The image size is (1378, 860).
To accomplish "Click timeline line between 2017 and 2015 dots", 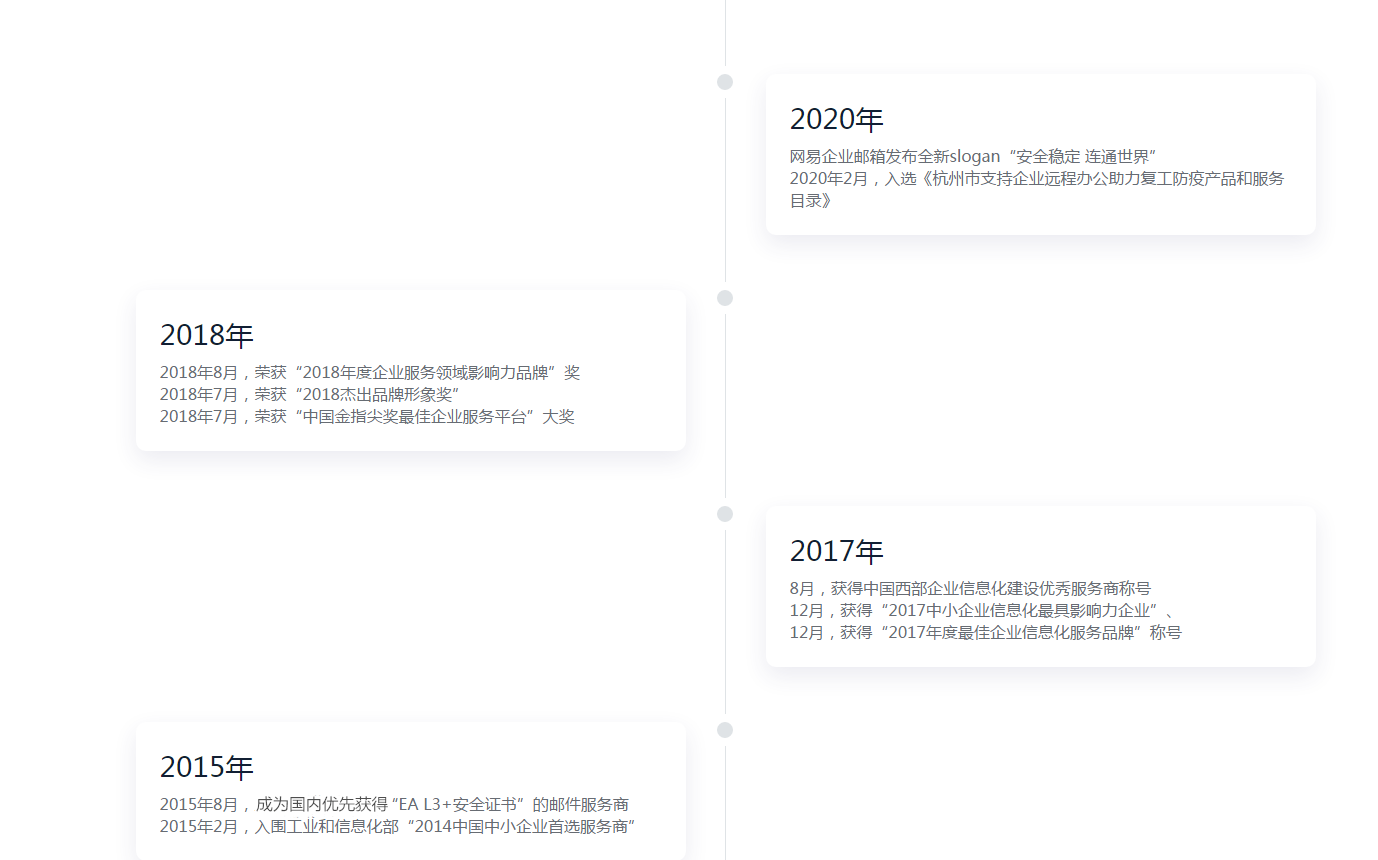I will click(x=725, y=622).
